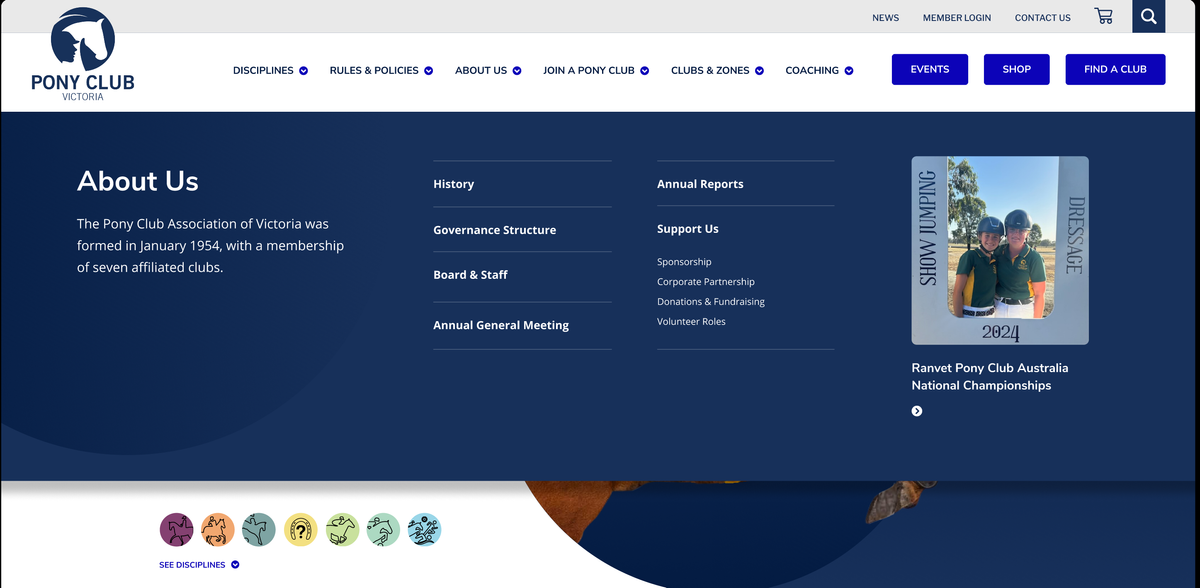Select Annual Reports from About Us menu
This screenshot has width=1200, height=588.
pos(700,184)
